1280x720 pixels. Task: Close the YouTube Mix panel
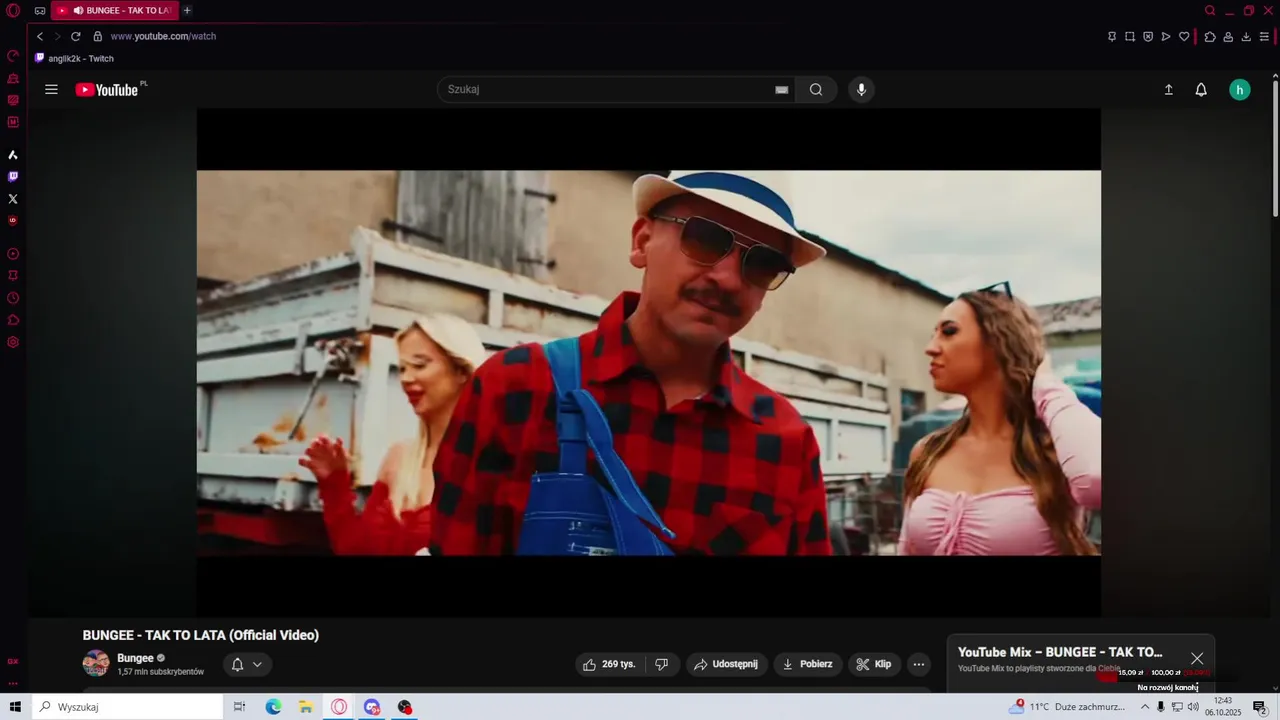click(x=1197, y=658)
